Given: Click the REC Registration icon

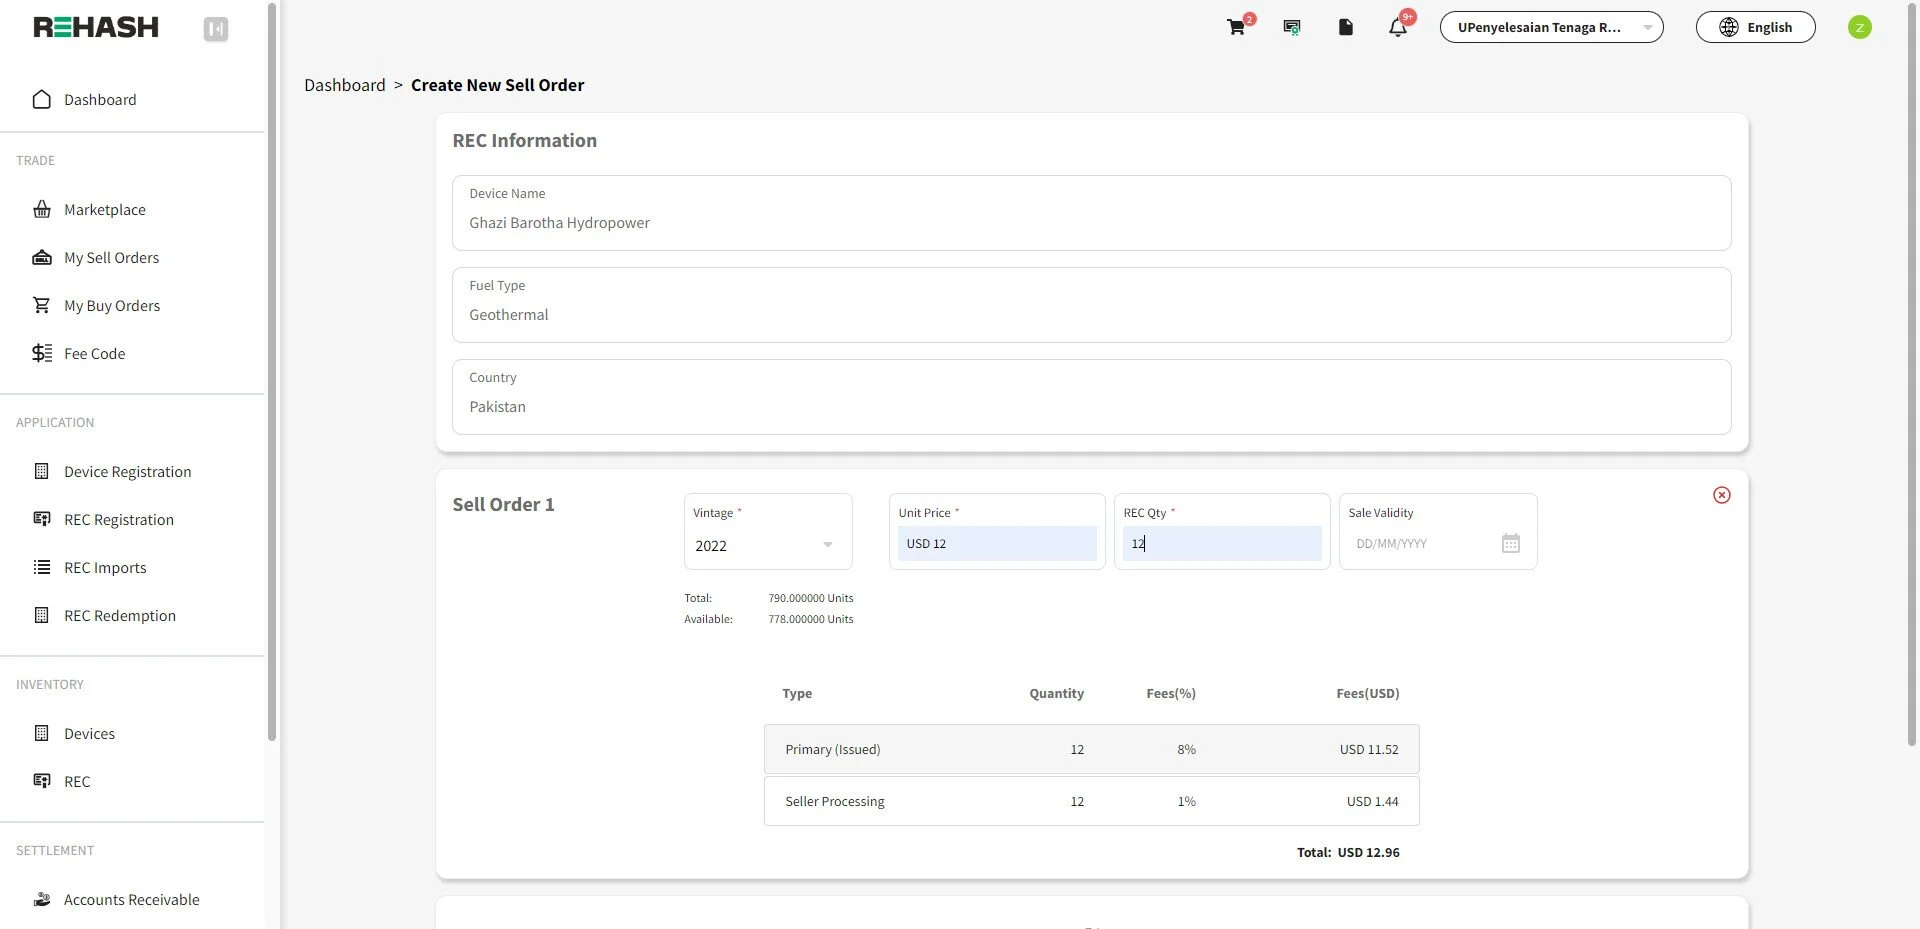Looking at the screenshot, I should [x=42, y=519].
